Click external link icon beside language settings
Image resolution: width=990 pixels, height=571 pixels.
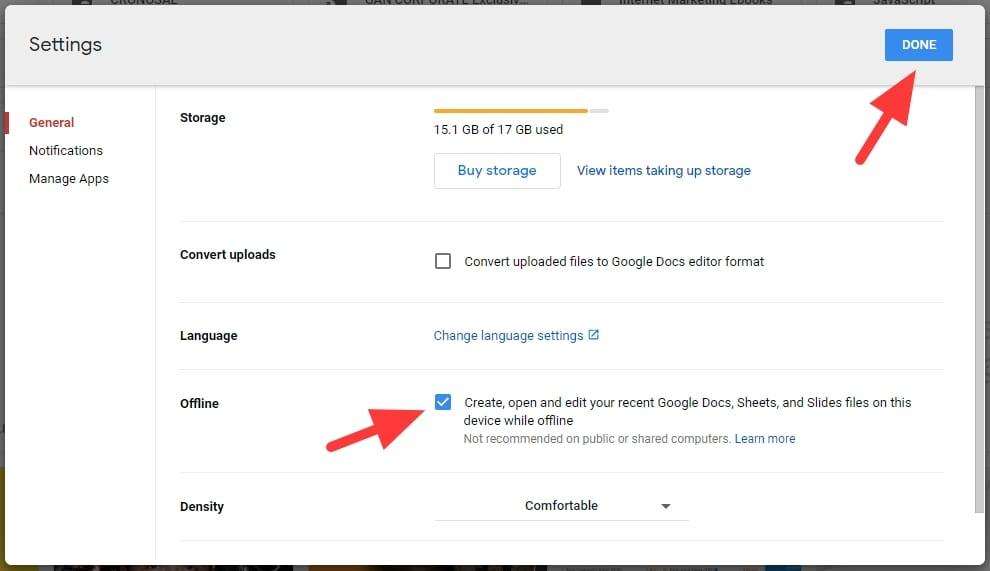593,335
